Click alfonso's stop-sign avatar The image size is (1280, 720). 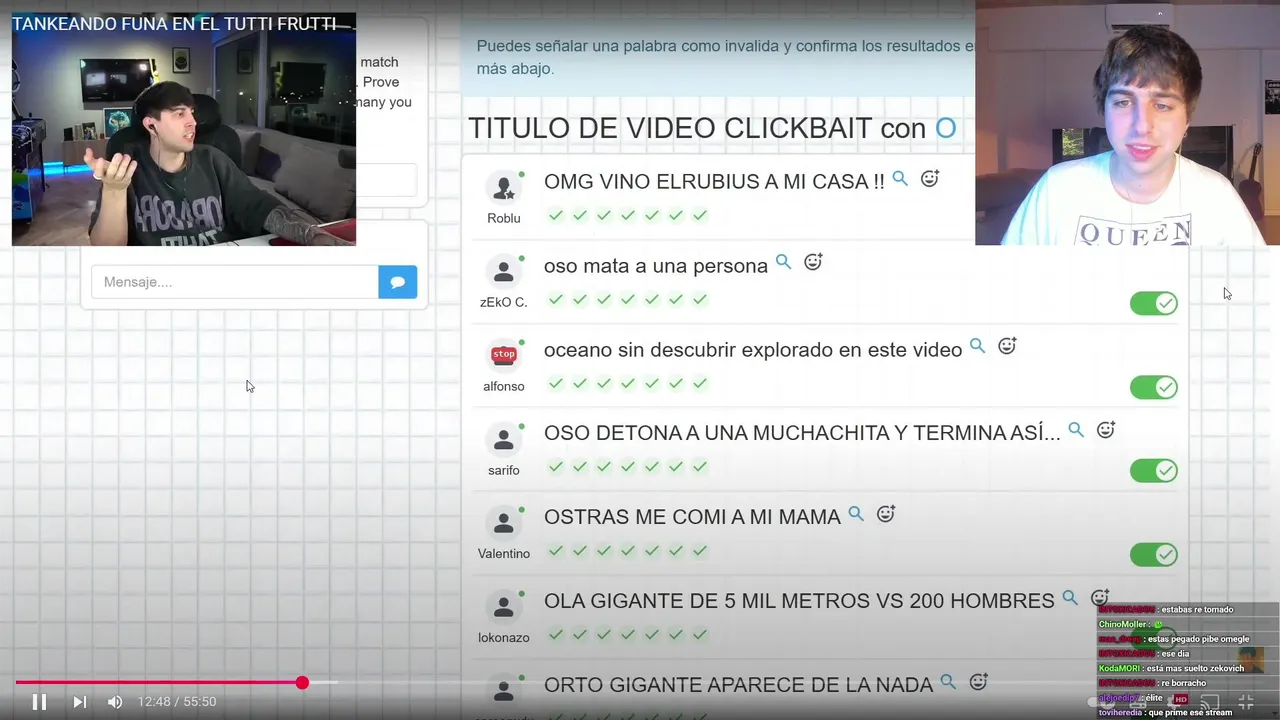(504, 355)
